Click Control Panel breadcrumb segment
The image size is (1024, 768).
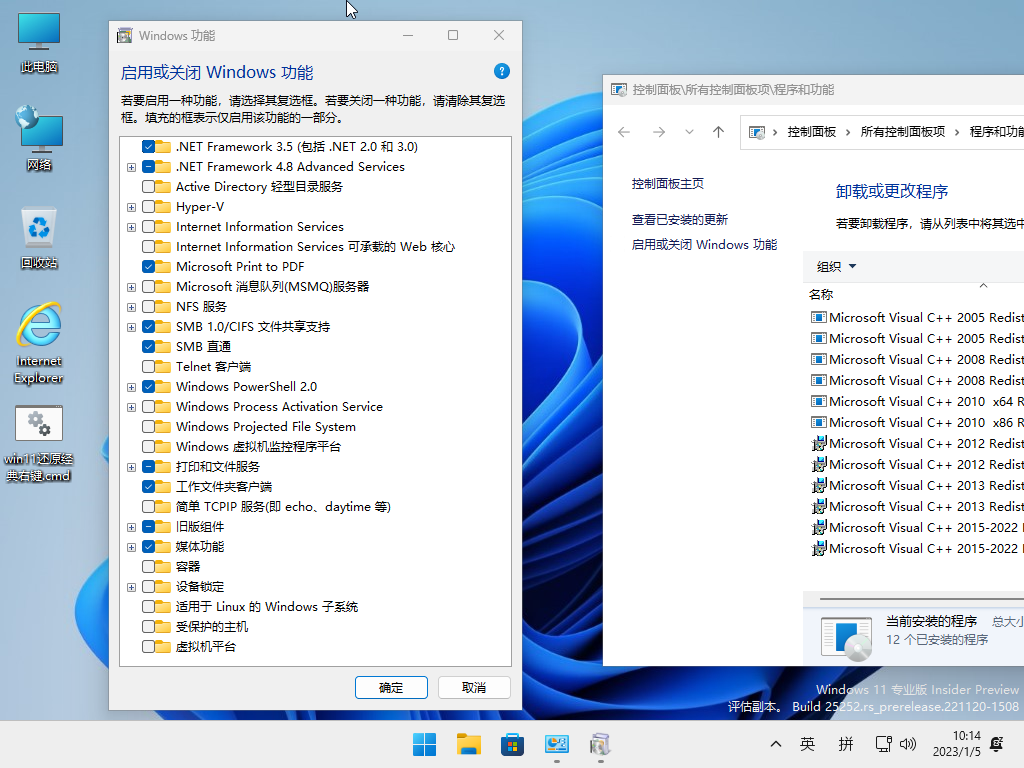(x=812, y=132)
